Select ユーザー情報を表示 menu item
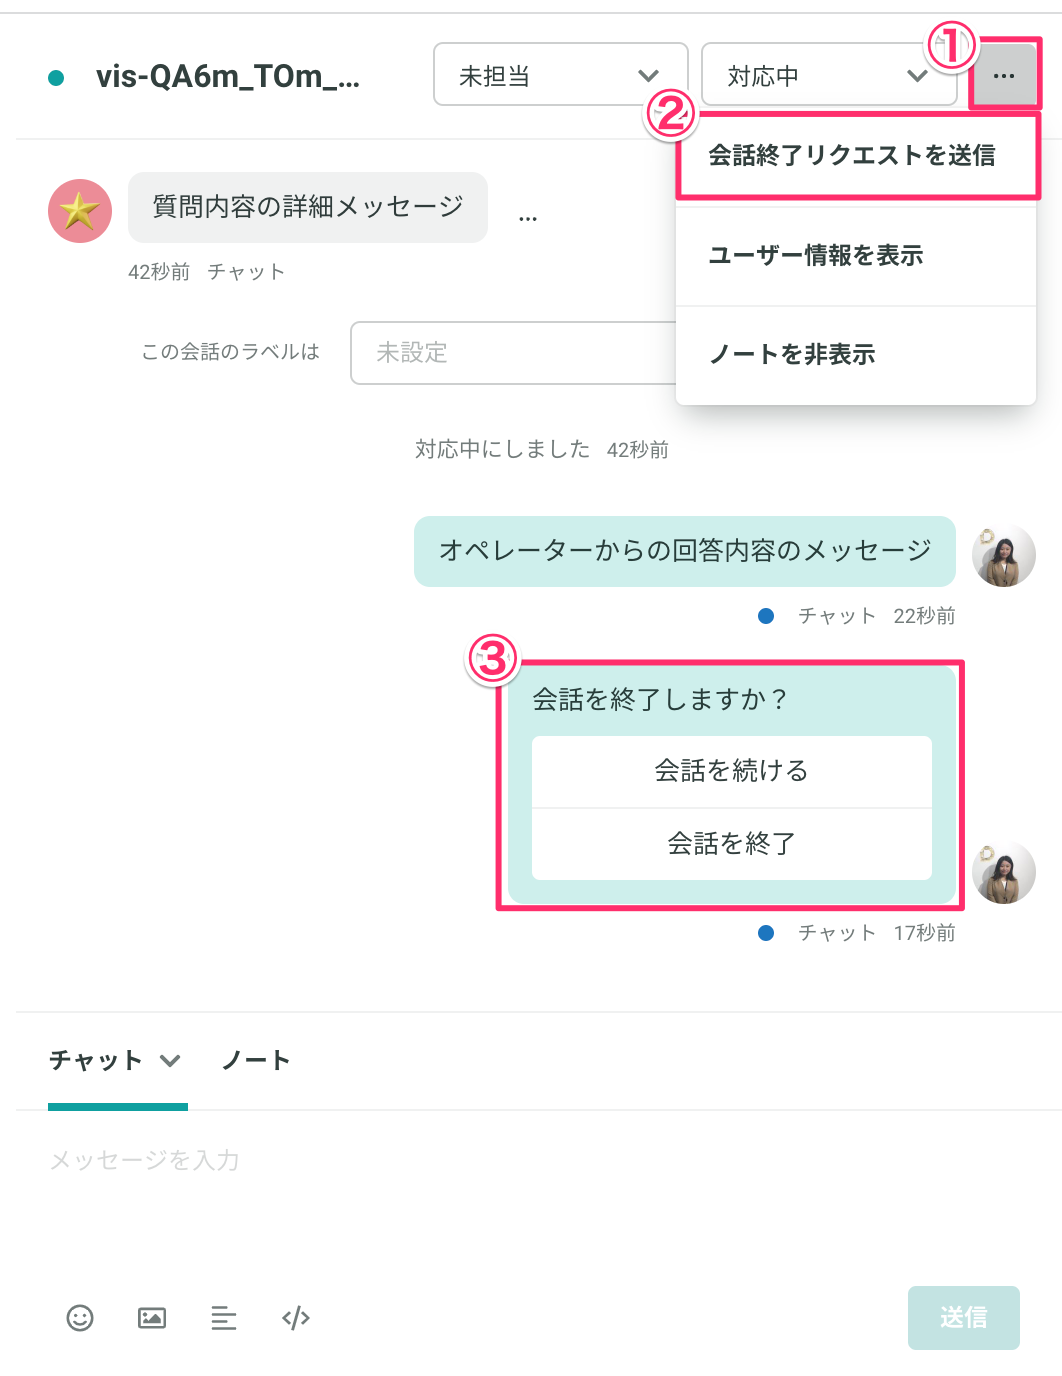 [x=856, y=256]
